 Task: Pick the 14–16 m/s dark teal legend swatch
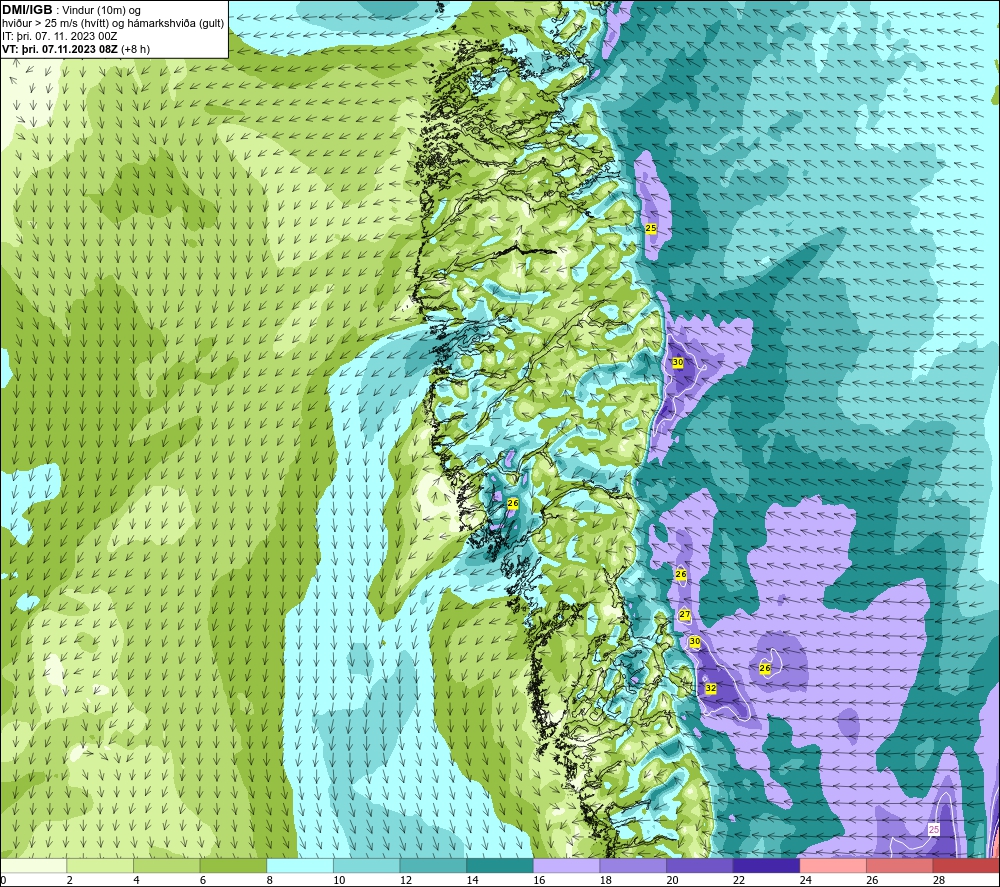[499, 865]
